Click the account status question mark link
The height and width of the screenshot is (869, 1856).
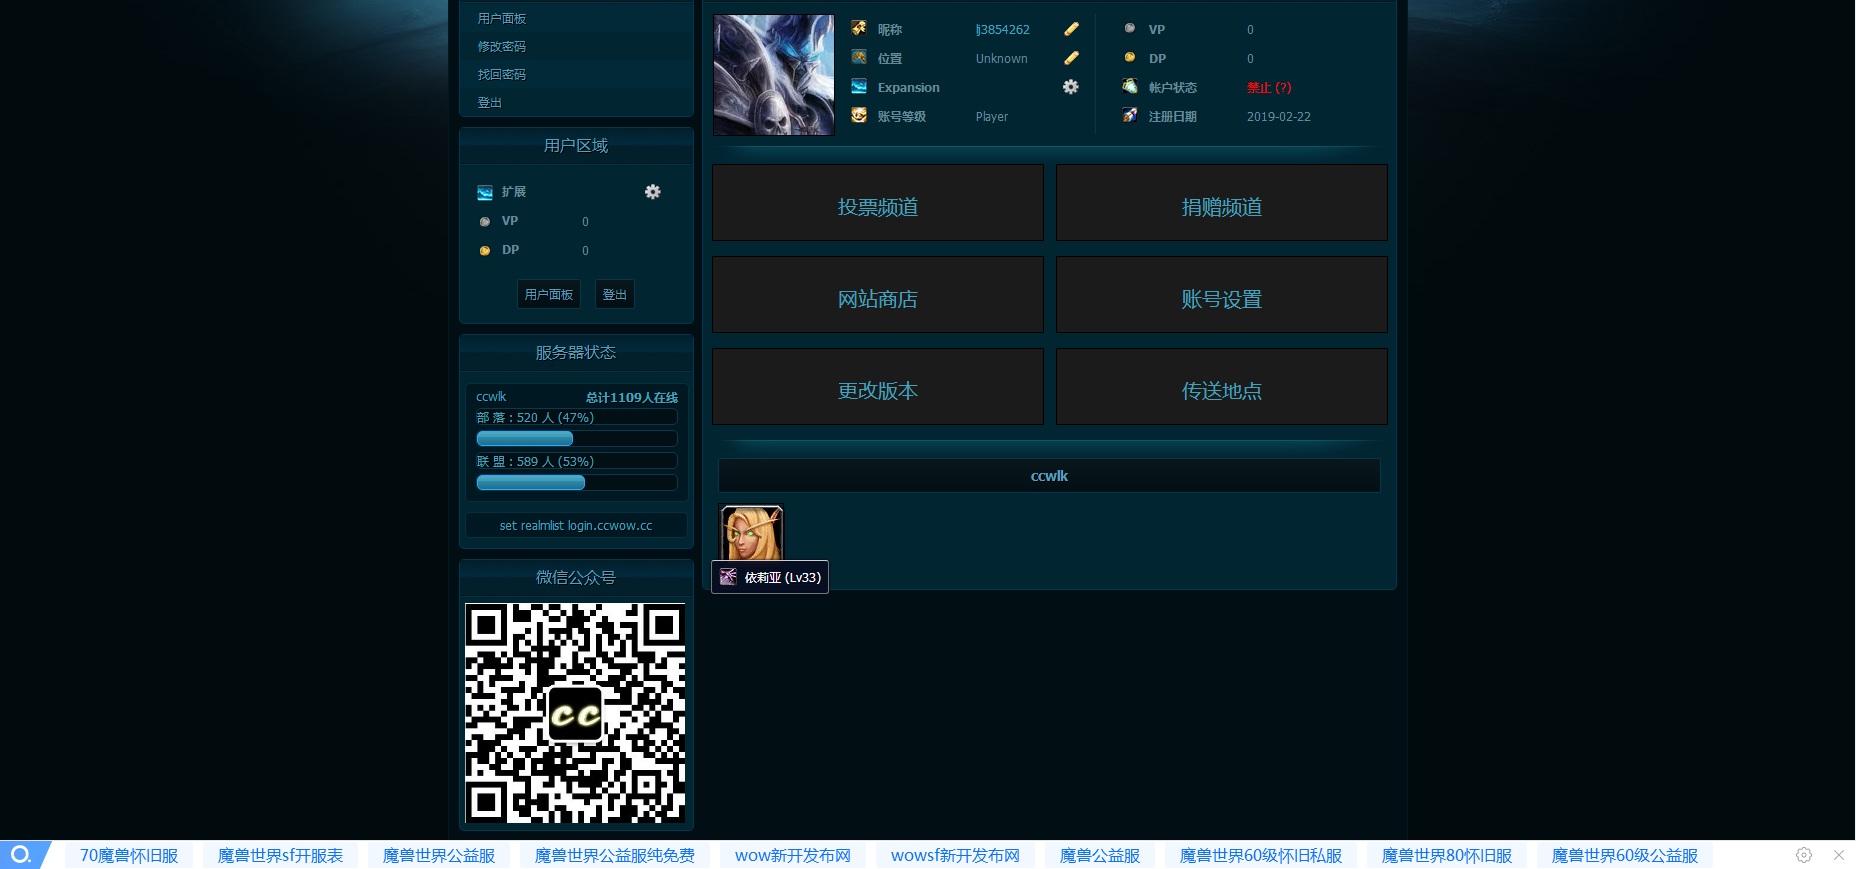[x=1283, y=88]
